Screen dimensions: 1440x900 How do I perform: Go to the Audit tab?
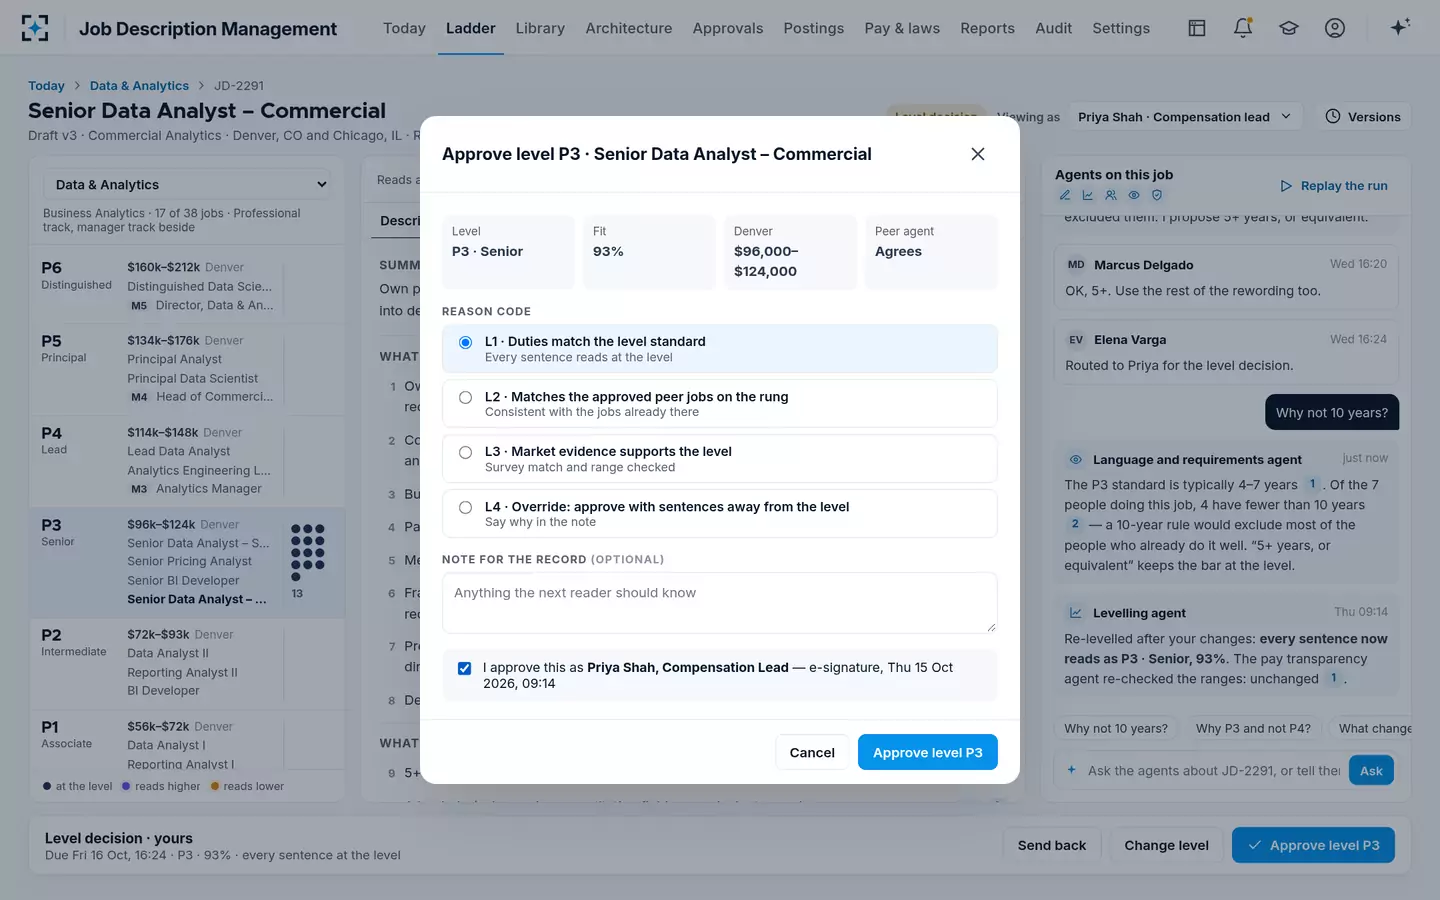point(1054,28)
